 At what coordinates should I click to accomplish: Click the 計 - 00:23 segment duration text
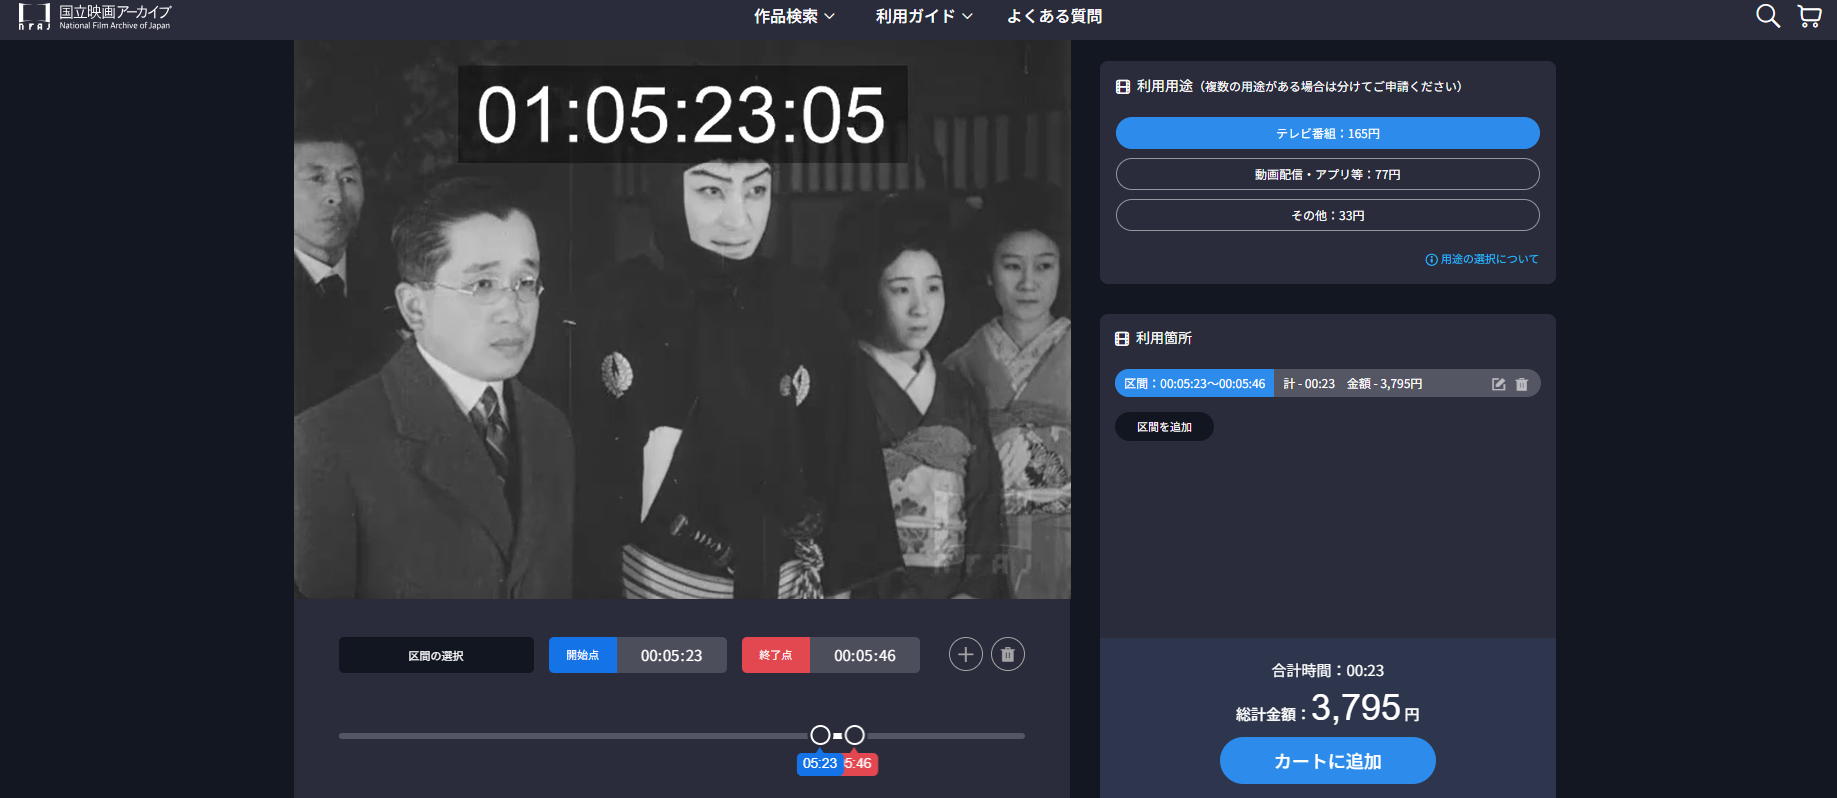coord(1309,384)
